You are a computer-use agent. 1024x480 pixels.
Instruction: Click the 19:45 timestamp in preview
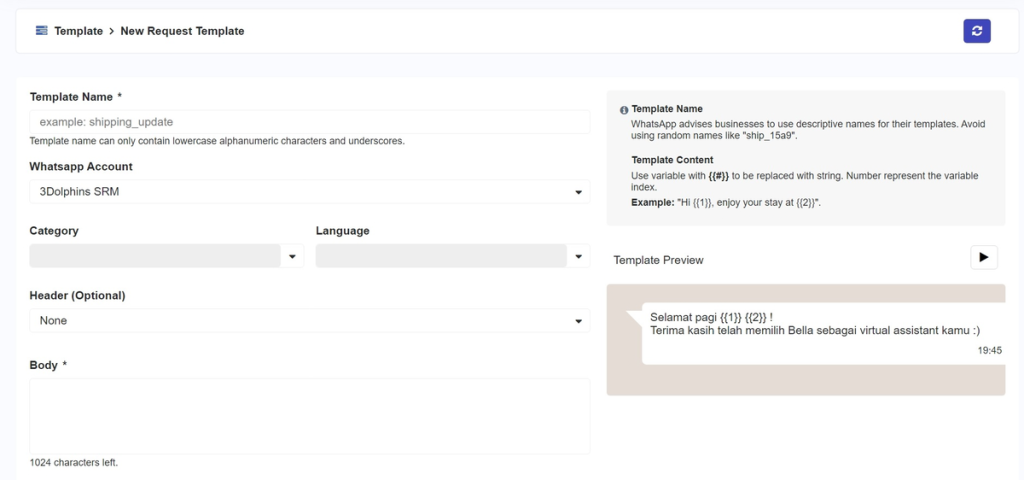click(989, 351)
